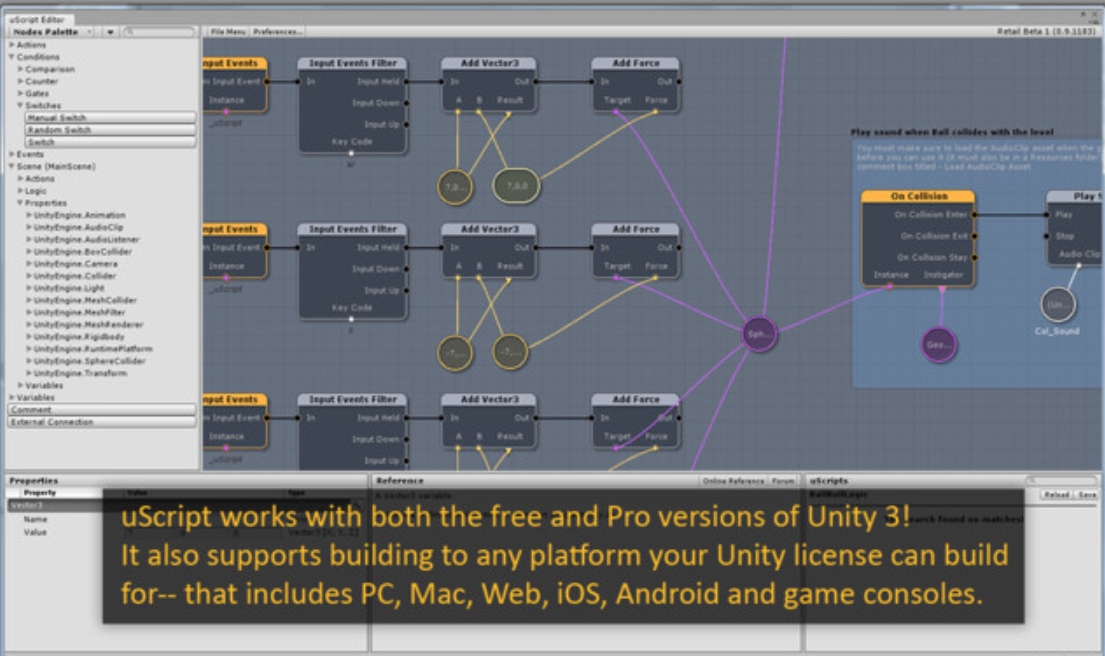Select the Col_Sound variable node circle

(x=1058, y=304)
